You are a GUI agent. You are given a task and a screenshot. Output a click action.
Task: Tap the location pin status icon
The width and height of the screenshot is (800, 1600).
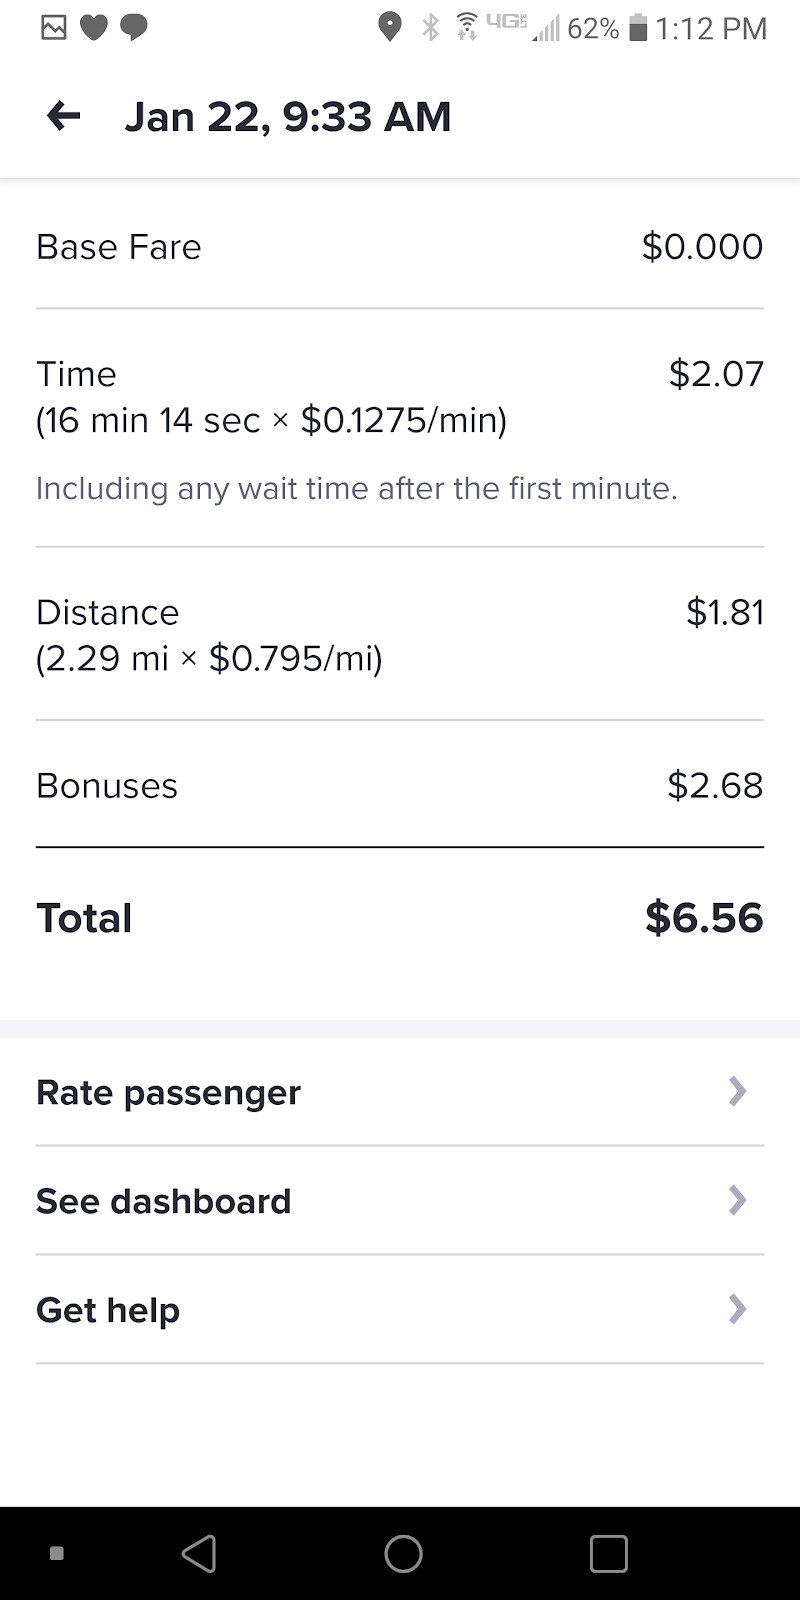tap(389, 28)
